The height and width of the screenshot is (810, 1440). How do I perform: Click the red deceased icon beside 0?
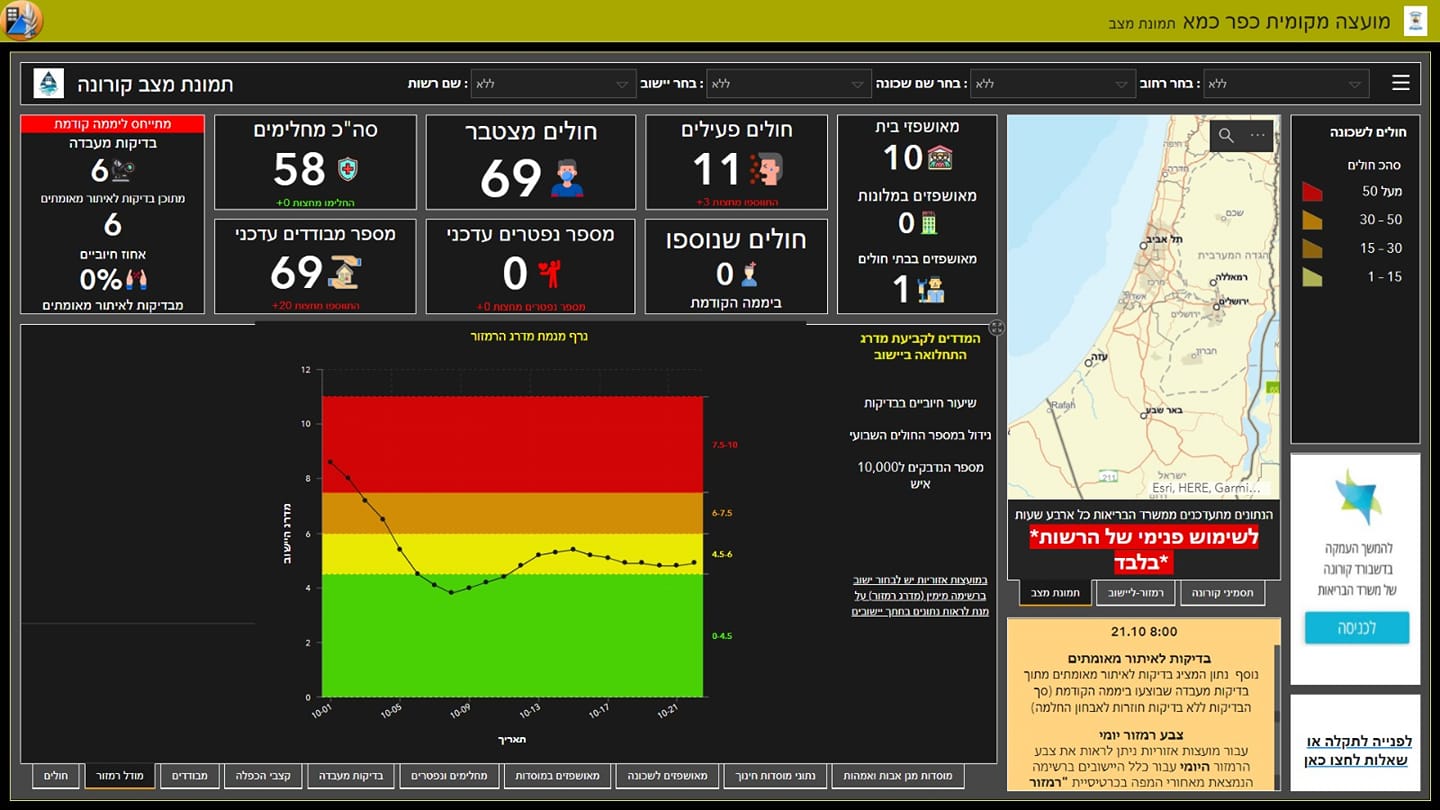click(x=550, y=273)
